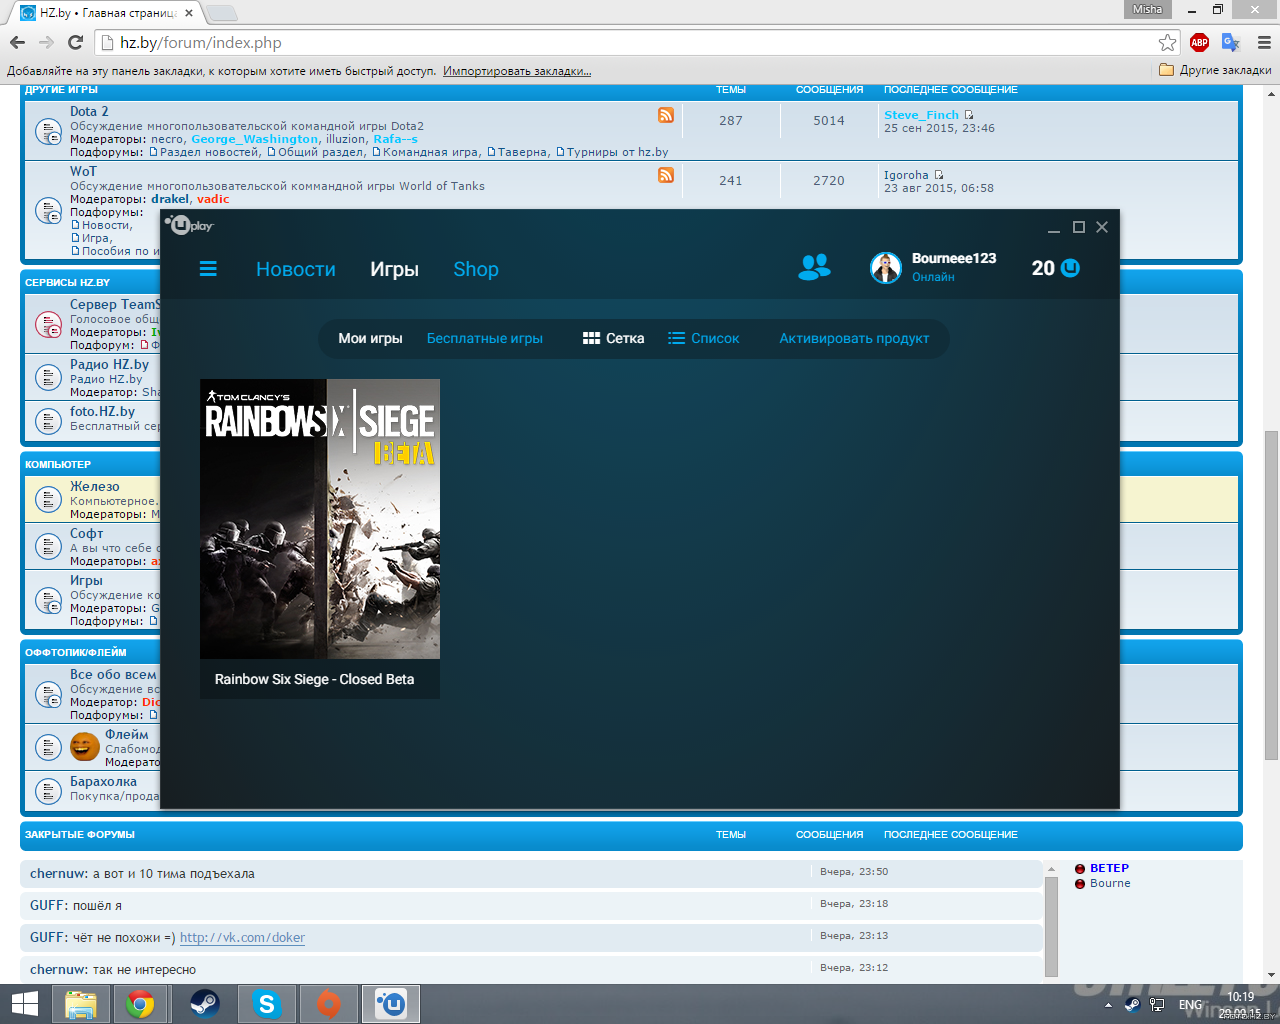This screenshot has height=1024, width=1280.
Task: Click the ENG language indicator
Action: [x=1190, y=1005]
